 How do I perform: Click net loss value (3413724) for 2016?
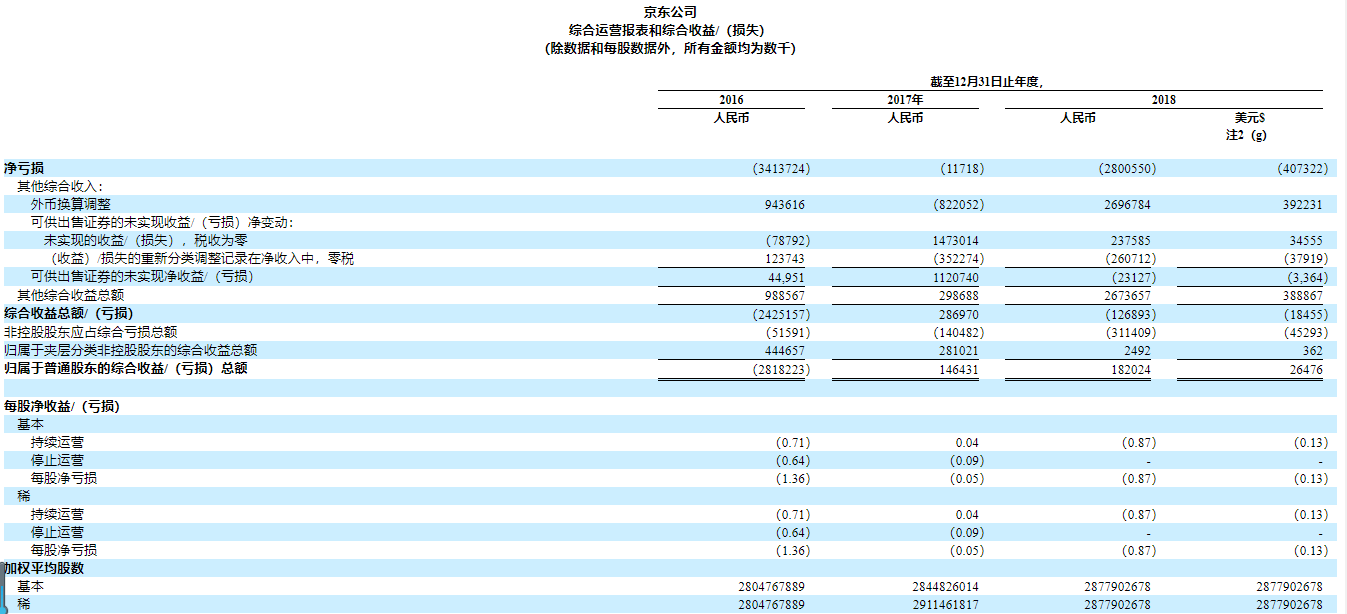click(781, 169)
